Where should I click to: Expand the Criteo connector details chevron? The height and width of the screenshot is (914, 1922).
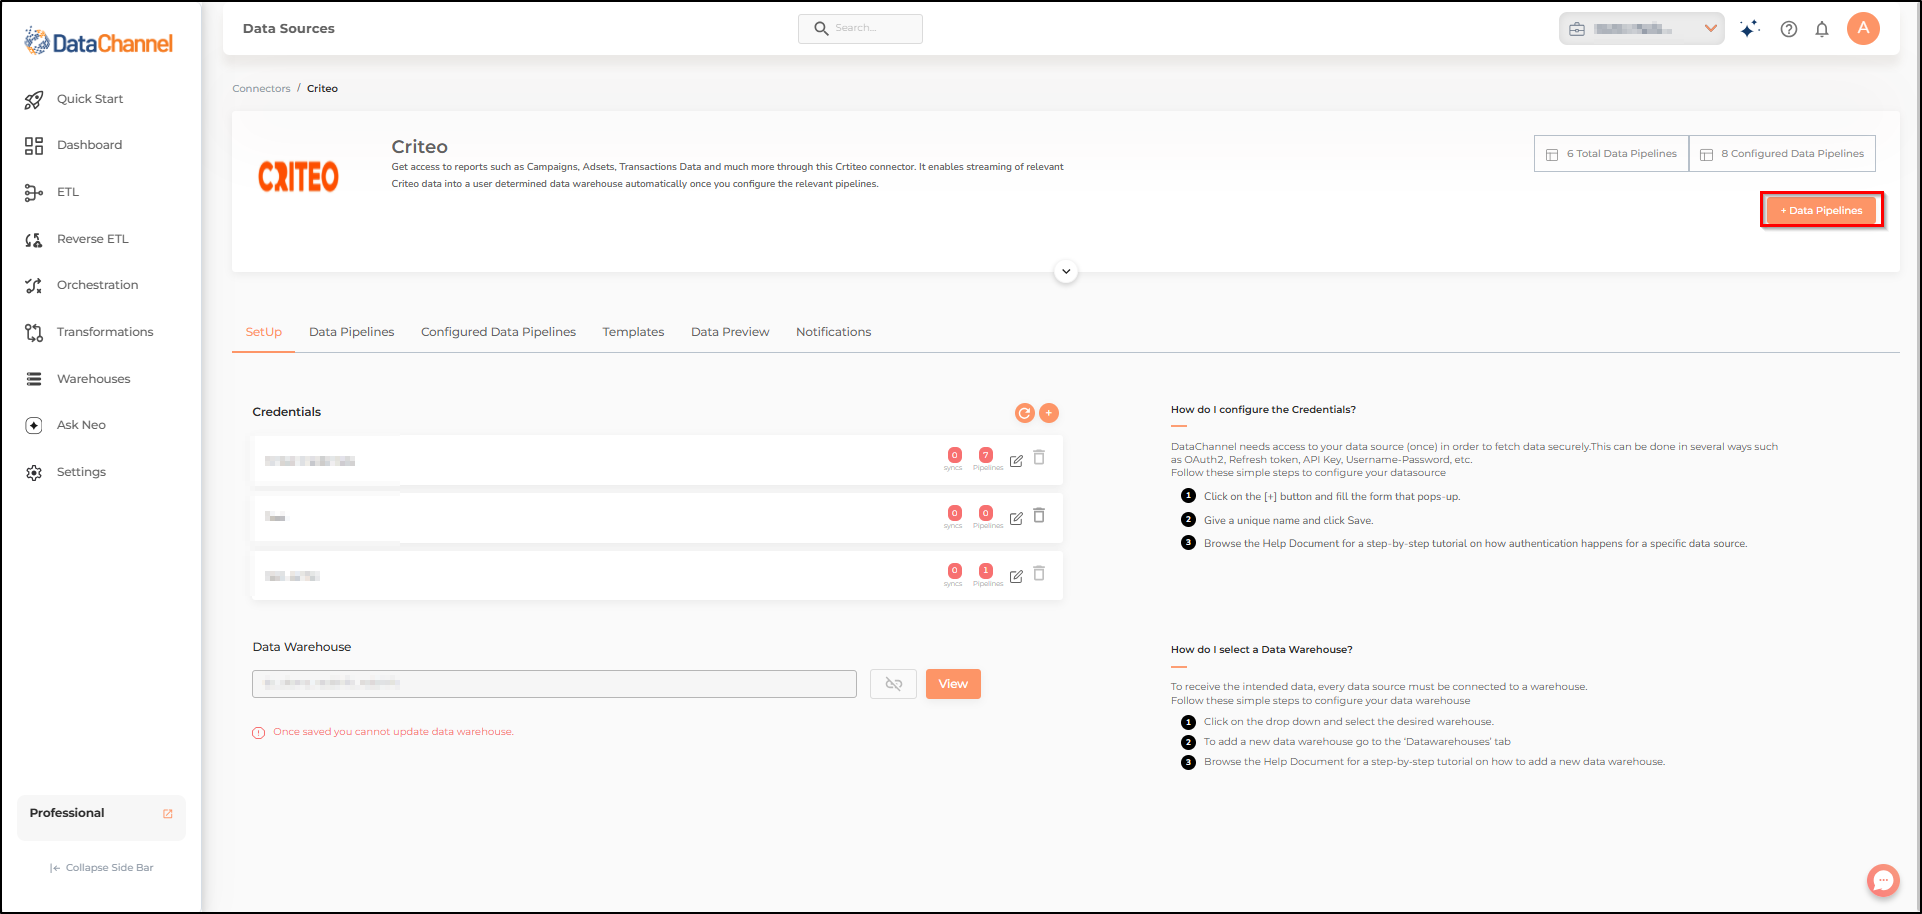pos(1066,272)
